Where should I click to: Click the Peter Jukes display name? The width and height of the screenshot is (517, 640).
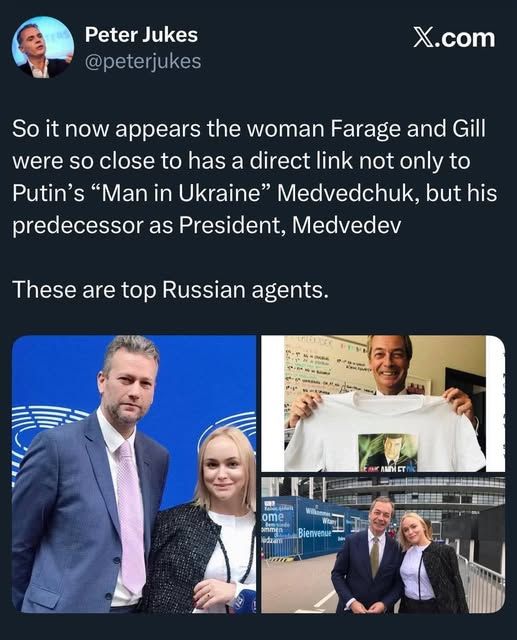tap(141, 35)
